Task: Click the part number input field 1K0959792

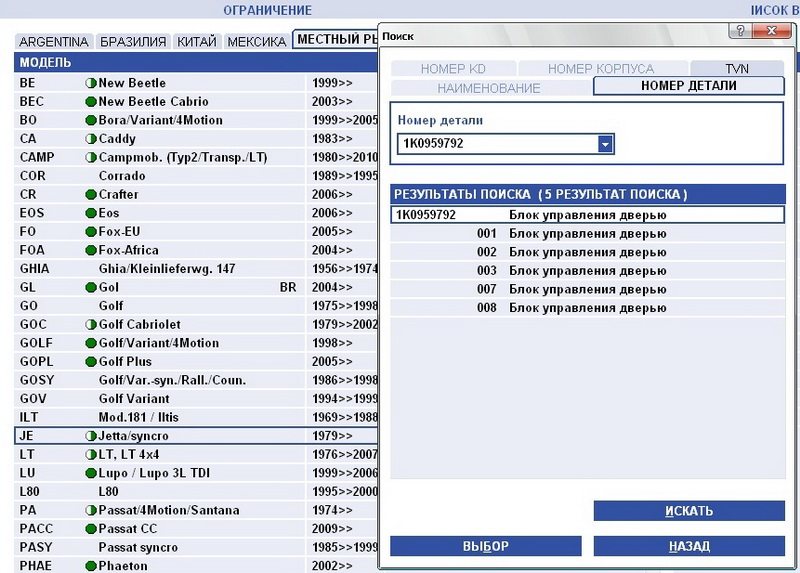Action: (498, 144)
